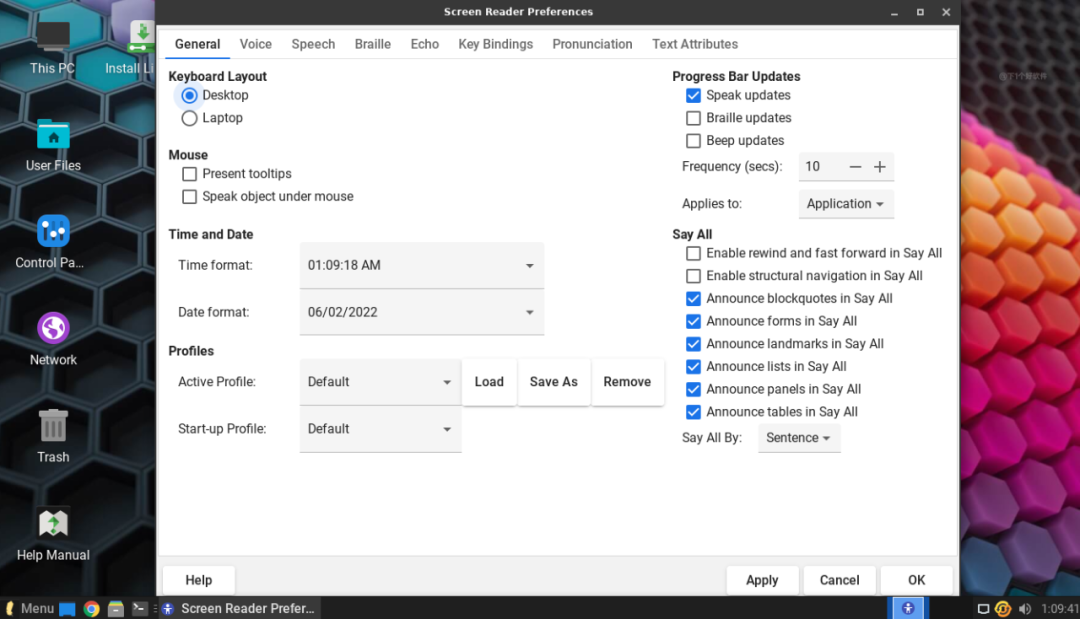Screen dimensions: 1080x619
Task: Select the Laptop keyboard layout
Action: click(190, 118)
